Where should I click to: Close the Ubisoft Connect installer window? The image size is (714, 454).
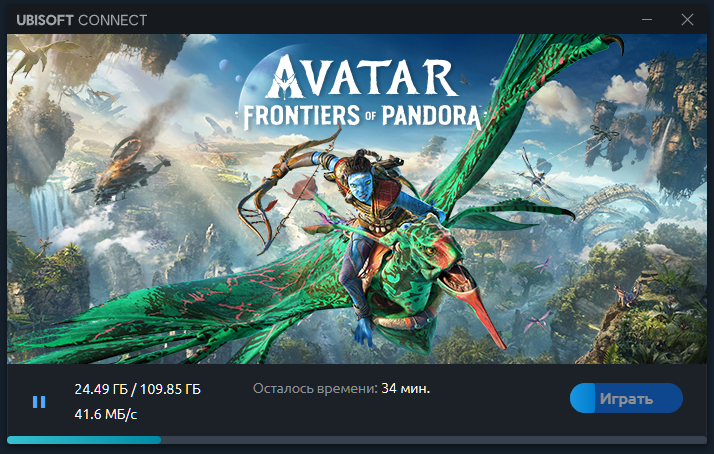(x=687, y=20)
